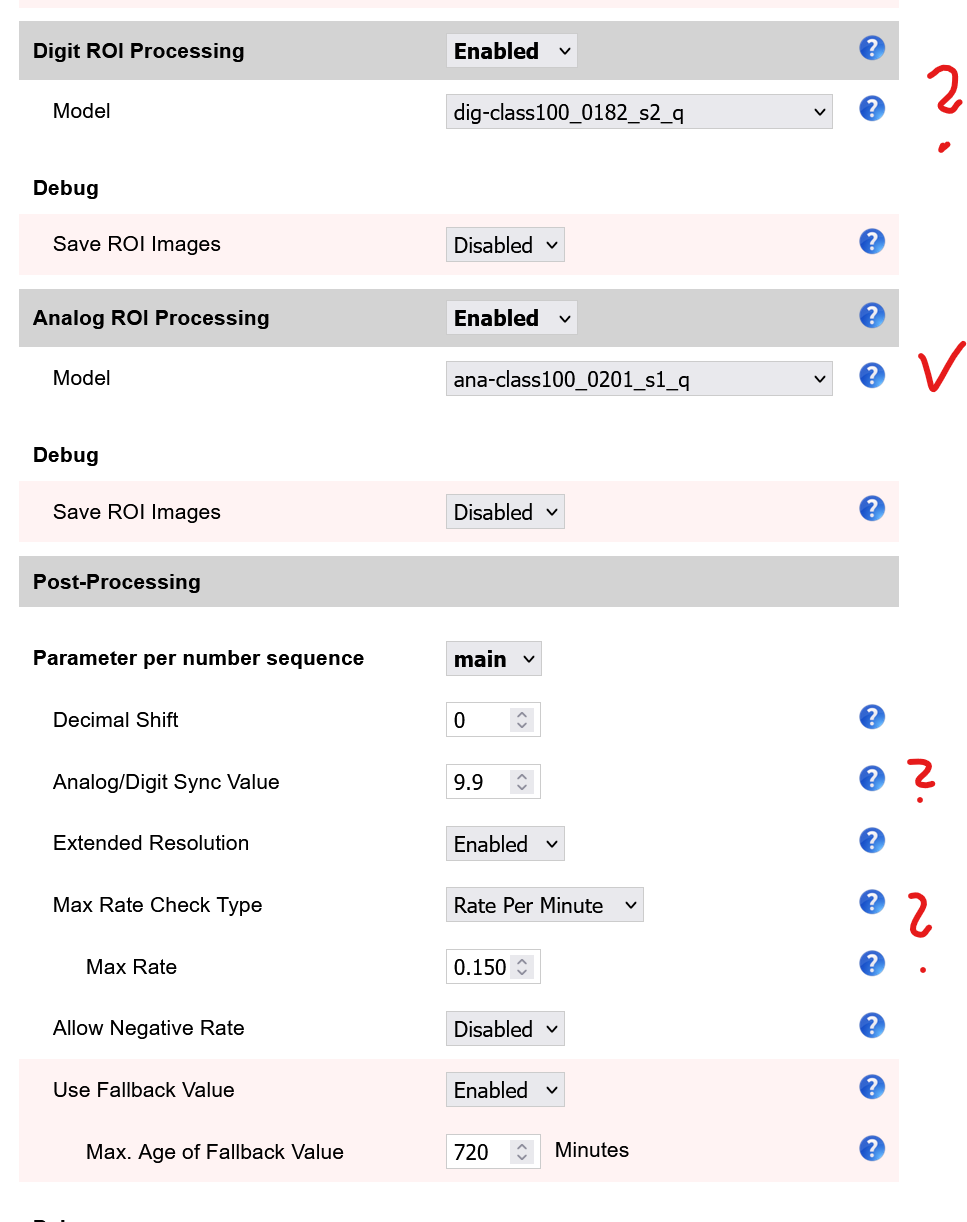
Task: Open help for Digit ROI Processing
Action: click(x=872, y=48)
